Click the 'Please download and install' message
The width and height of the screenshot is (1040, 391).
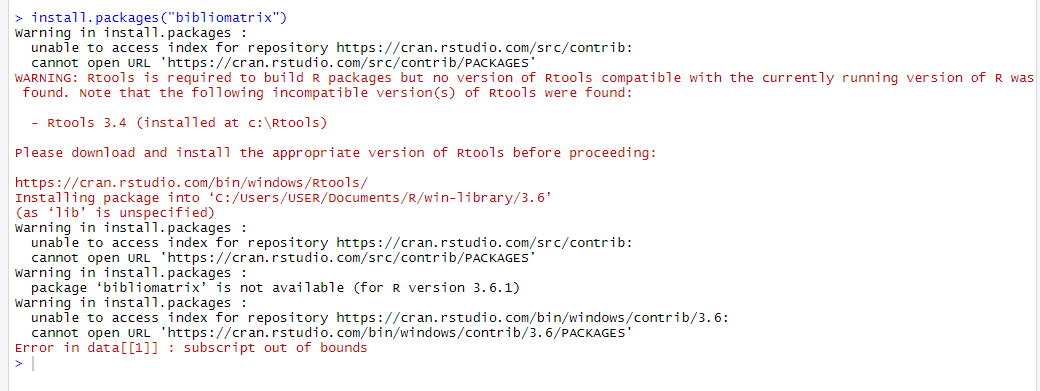point(336,153)
